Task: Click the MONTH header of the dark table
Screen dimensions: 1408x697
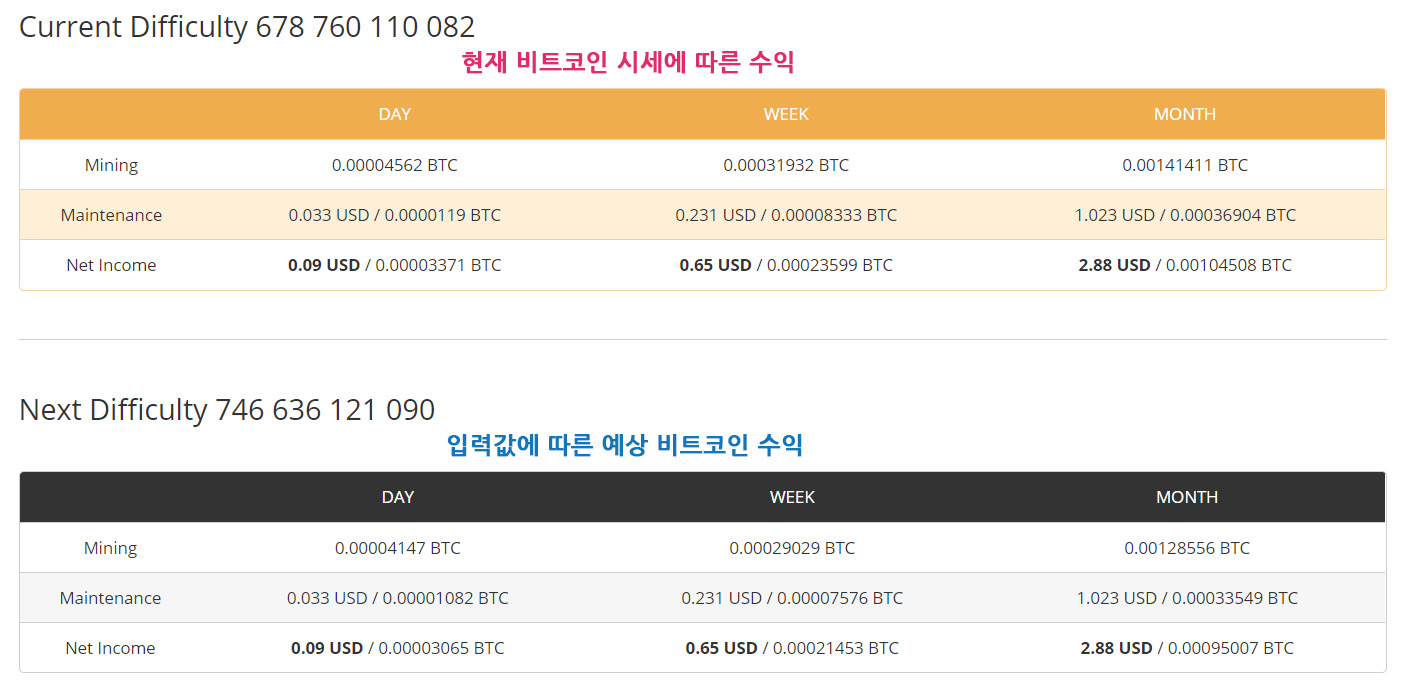Action: 1187,497
